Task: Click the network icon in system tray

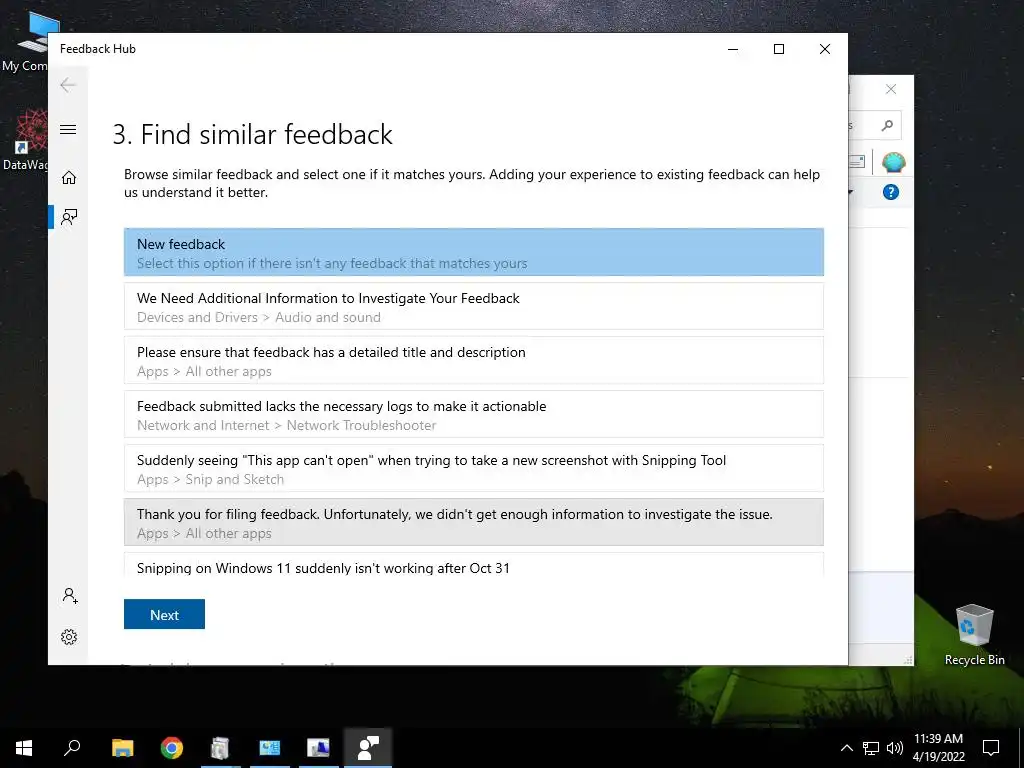Action: click(871, 748)
